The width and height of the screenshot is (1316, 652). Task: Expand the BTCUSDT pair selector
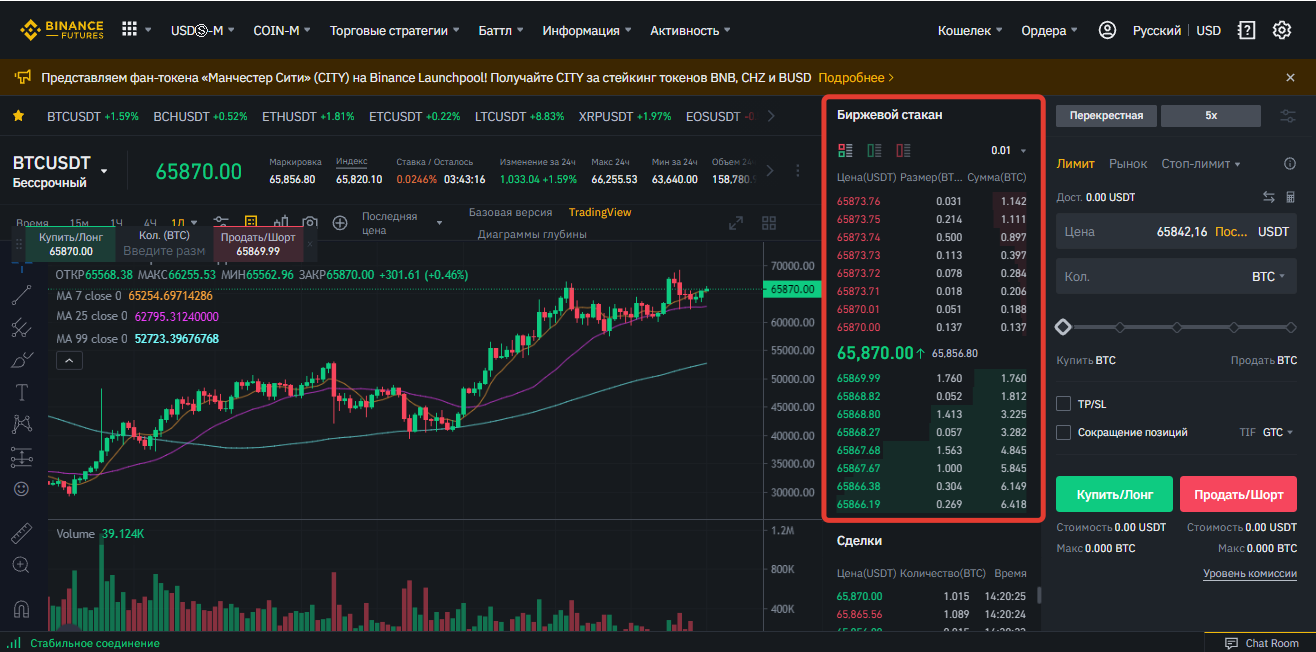pos(103,172)
